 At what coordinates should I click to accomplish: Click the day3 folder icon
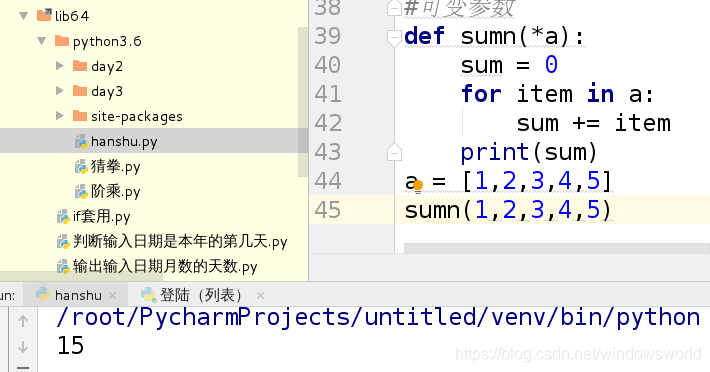[80, 91]
